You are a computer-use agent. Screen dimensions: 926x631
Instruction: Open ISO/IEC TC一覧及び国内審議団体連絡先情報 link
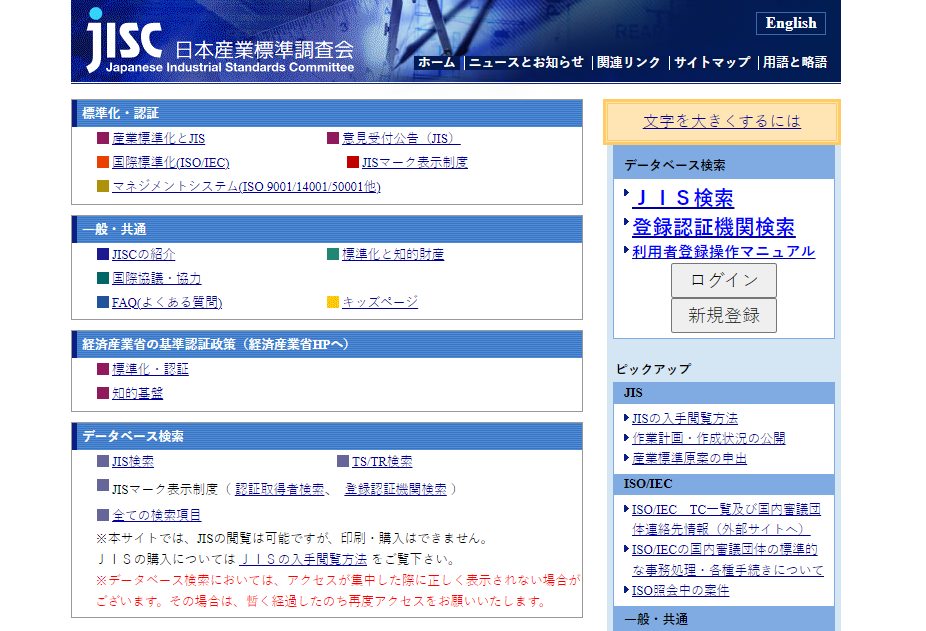[x=726, y=519]
